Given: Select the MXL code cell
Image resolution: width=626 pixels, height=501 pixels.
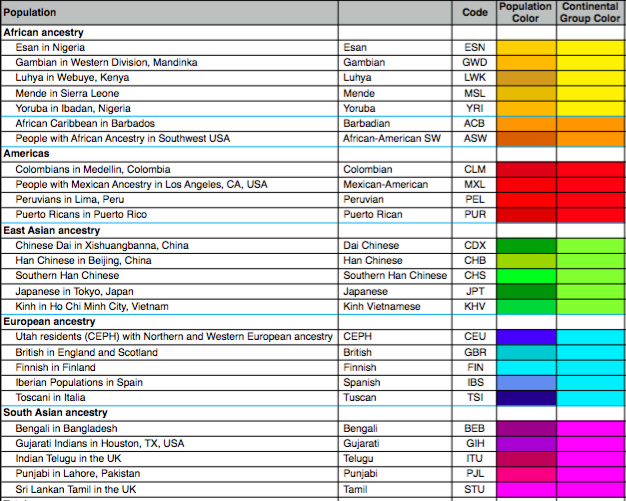Looking at the screenshot, I should click(x=475, y=184).
